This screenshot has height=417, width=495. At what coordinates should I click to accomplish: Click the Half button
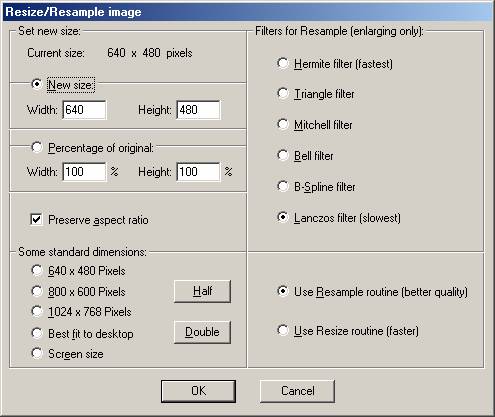(x=202, y=291)
